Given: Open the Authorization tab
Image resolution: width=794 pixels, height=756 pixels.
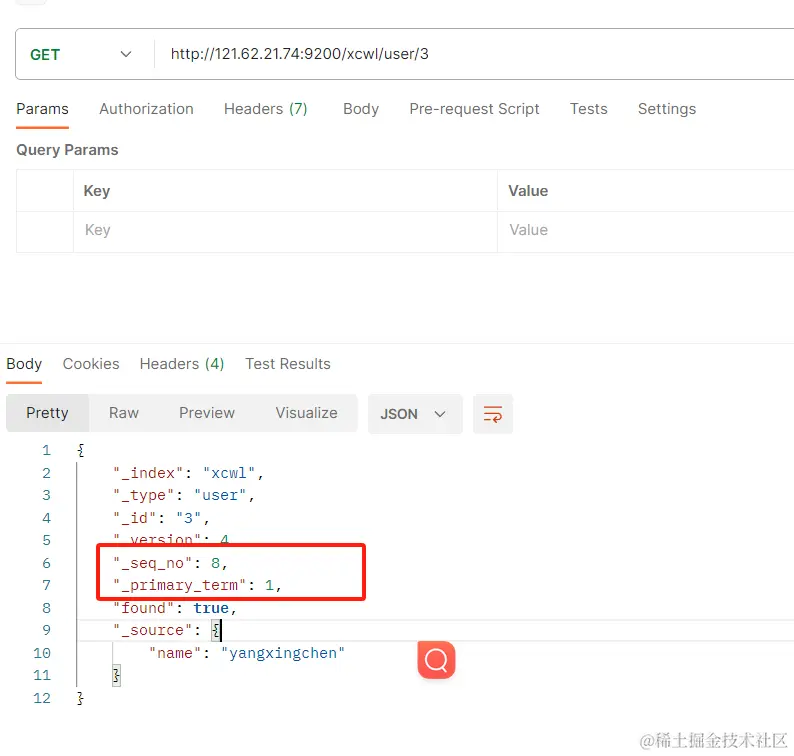Looking at the screenshot, I should [146, 109].
